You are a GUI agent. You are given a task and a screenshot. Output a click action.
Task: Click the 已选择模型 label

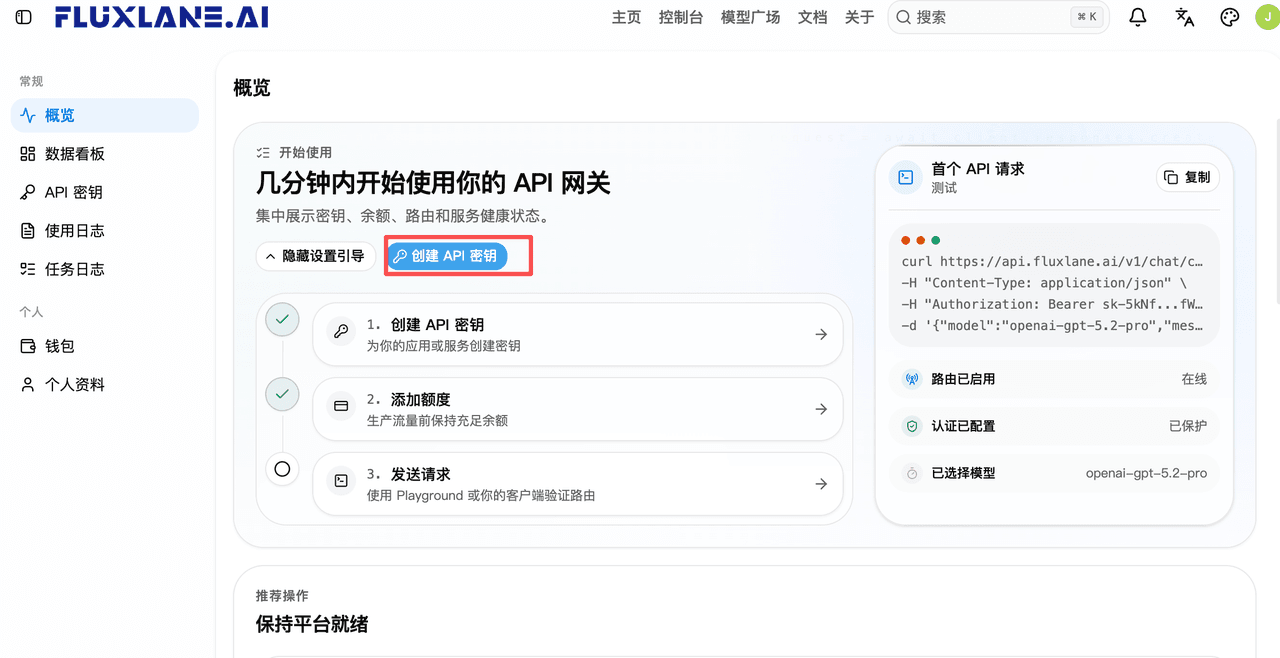(963, 473)
